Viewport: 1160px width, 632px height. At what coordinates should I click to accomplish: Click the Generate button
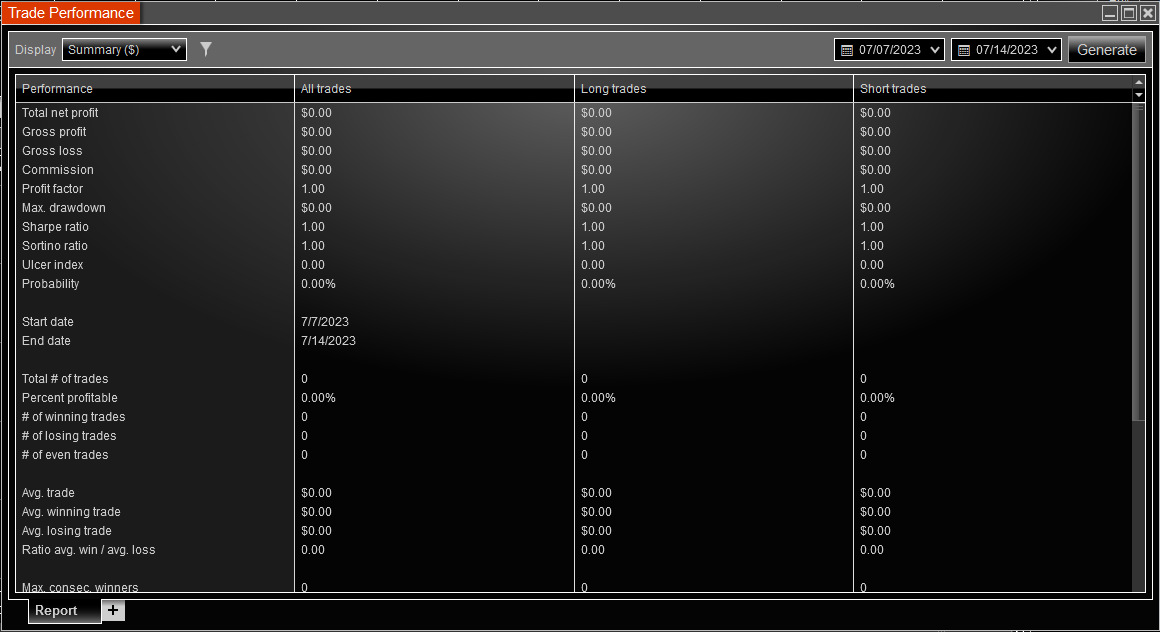[x=1107, y=50]
